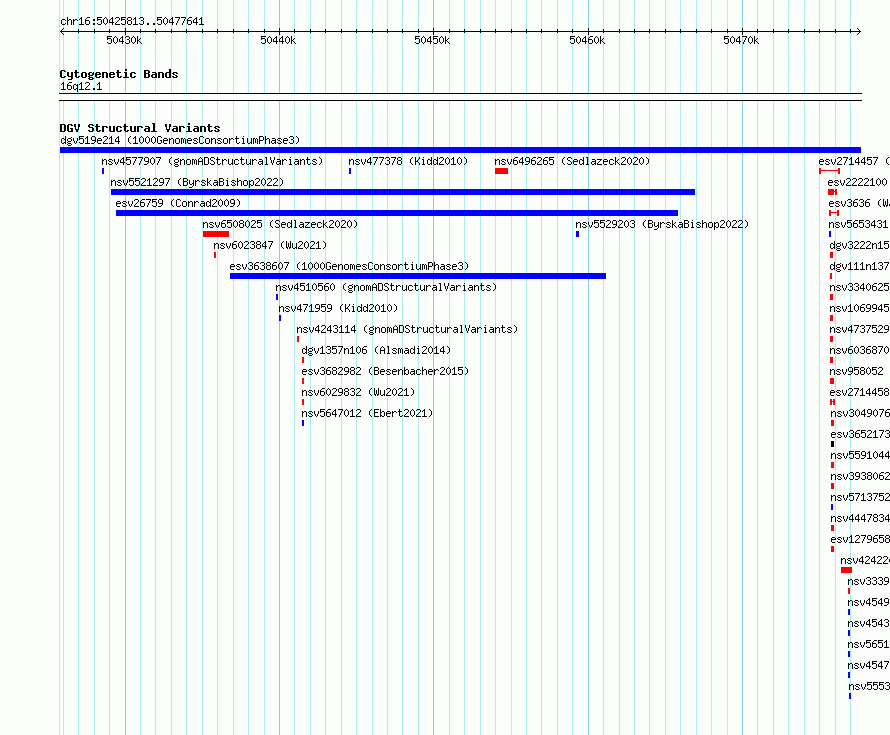Select the black esv3652173 variant marker

(833, 444)
